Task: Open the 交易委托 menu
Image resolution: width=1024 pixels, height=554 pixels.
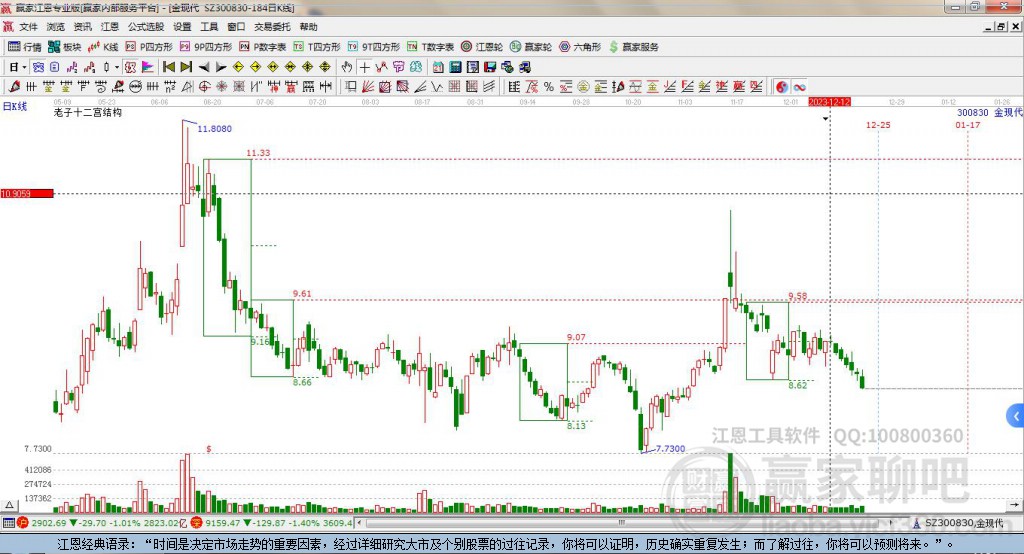Action: (272, 27)
